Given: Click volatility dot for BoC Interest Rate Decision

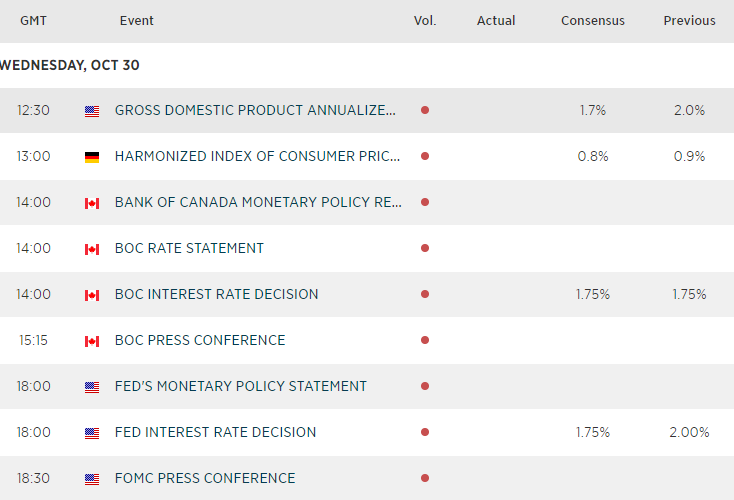Looking at the screenshot, I should point(425,295).
